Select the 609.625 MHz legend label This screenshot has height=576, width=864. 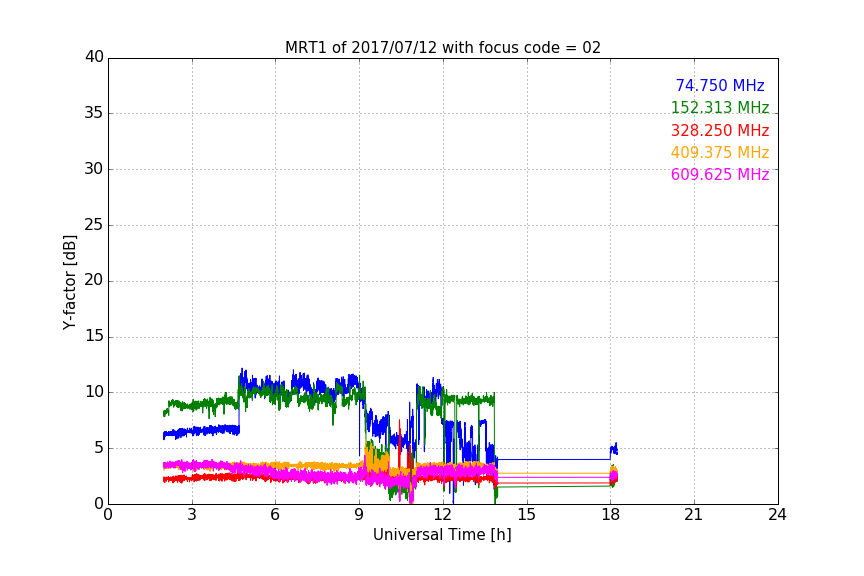point(720,174)
